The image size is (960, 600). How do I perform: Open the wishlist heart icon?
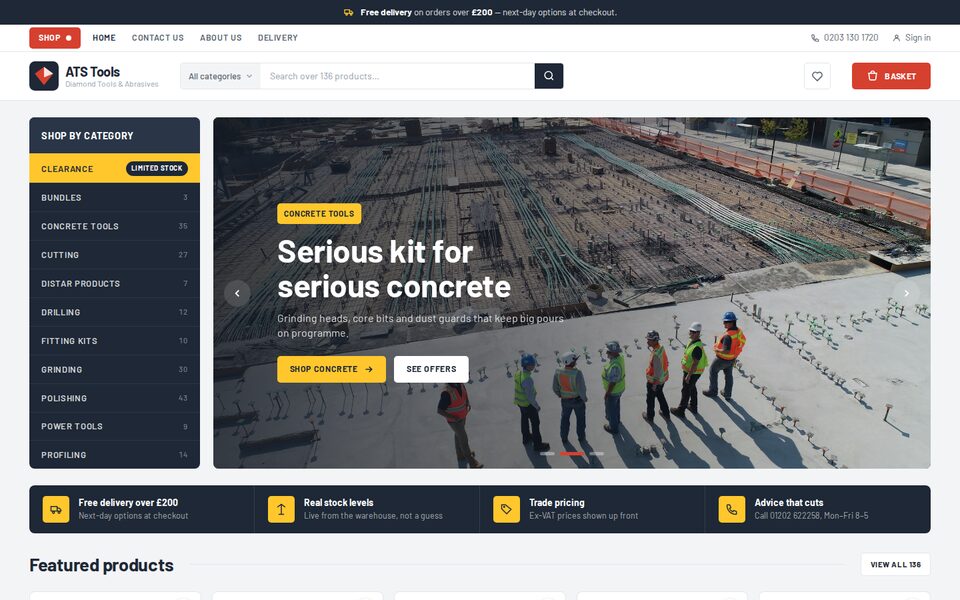tap(817, 76)
